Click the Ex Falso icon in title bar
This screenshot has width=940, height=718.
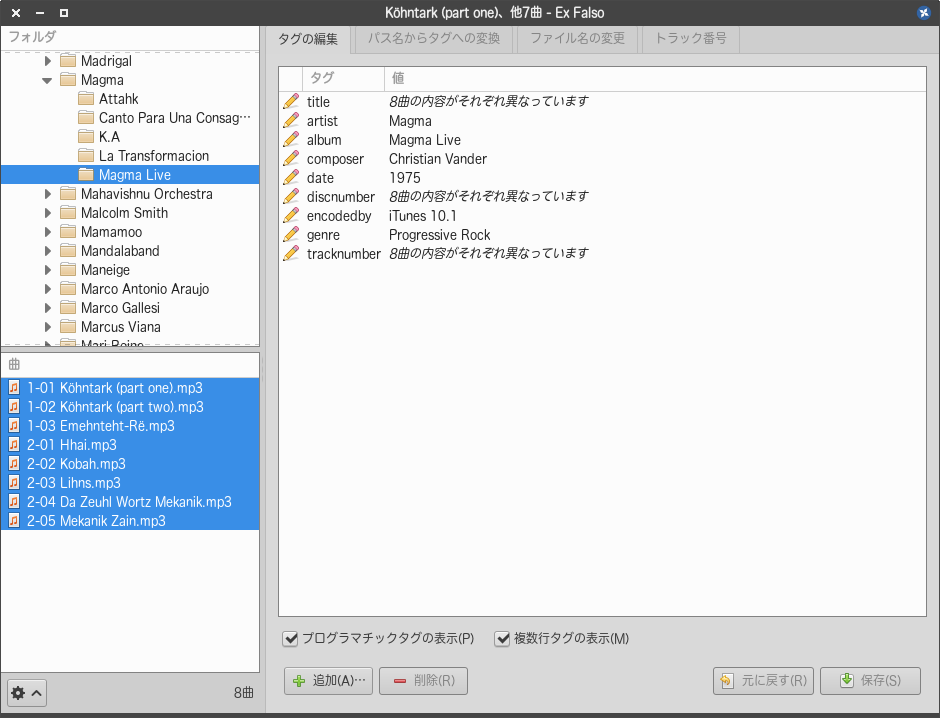[x=924, y=13]
